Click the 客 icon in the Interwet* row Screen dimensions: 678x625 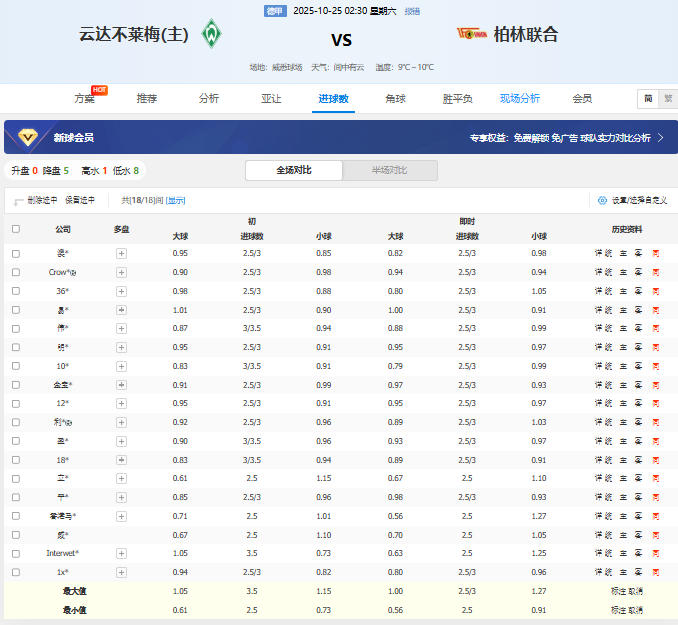[x=637, y=553]
